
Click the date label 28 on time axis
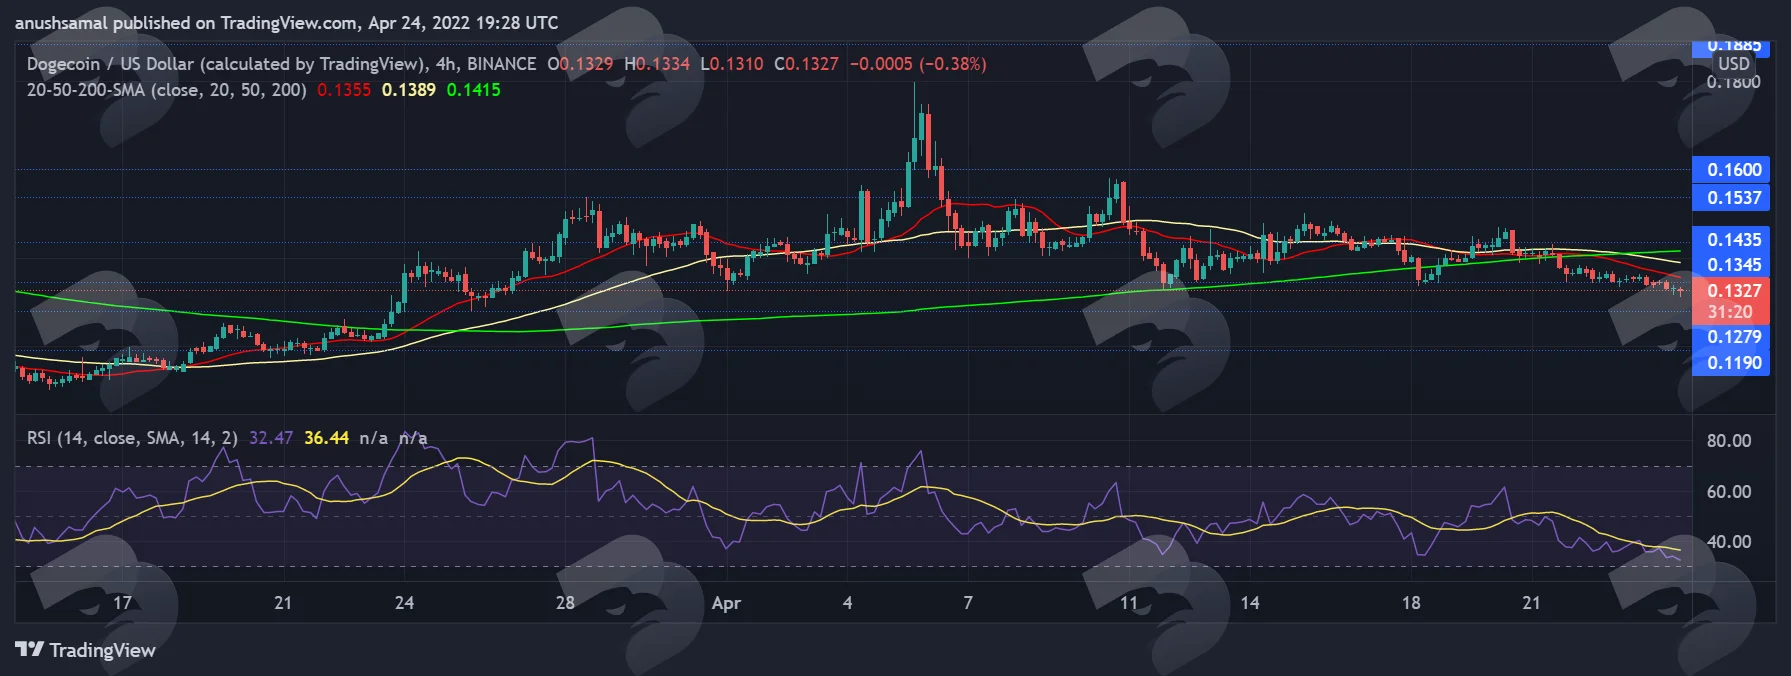point(565,603)
